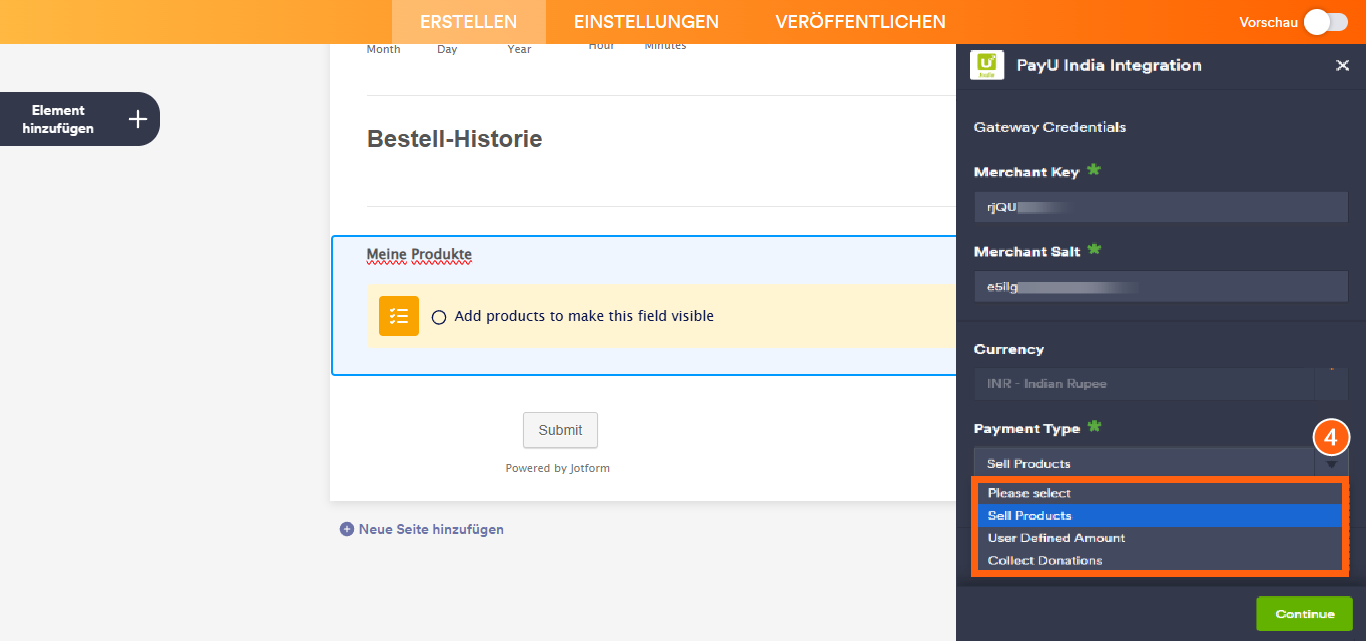Switch to the EINSTELLUNGEN tab
1366x641 pixels.
point(645,21)
